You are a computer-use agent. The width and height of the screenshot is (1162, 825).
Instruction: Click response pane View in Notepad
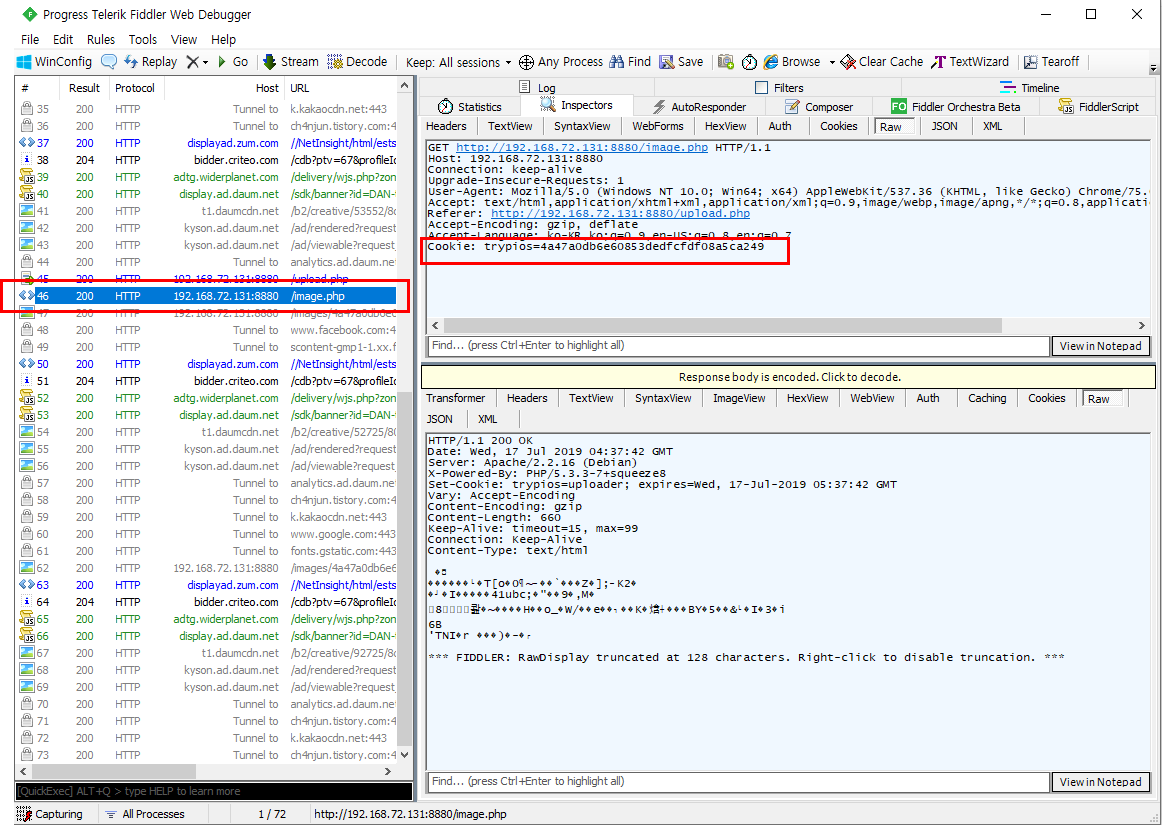pyautogui.click(x=1100, y=781)
